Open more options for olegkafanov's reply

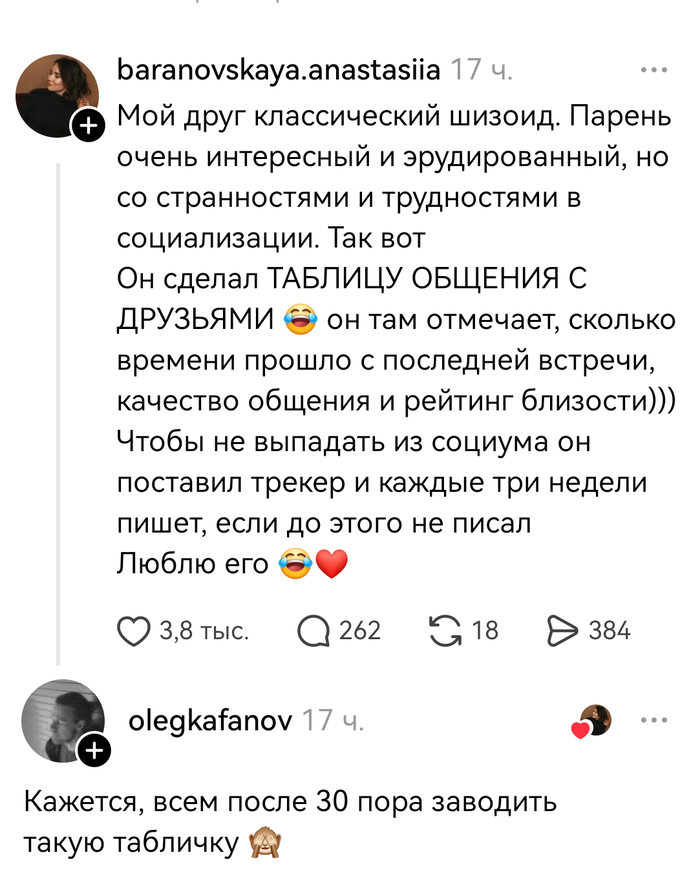653,719
